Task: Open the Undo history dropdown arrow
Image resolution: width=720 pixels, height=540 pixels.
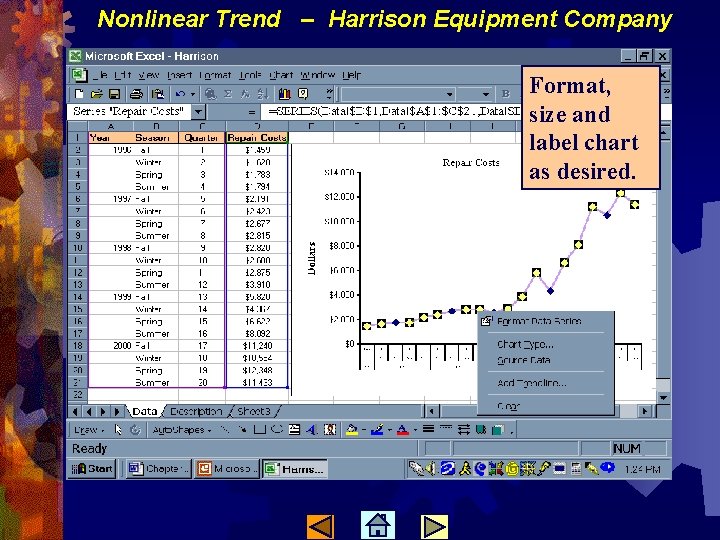Action: 193,94
